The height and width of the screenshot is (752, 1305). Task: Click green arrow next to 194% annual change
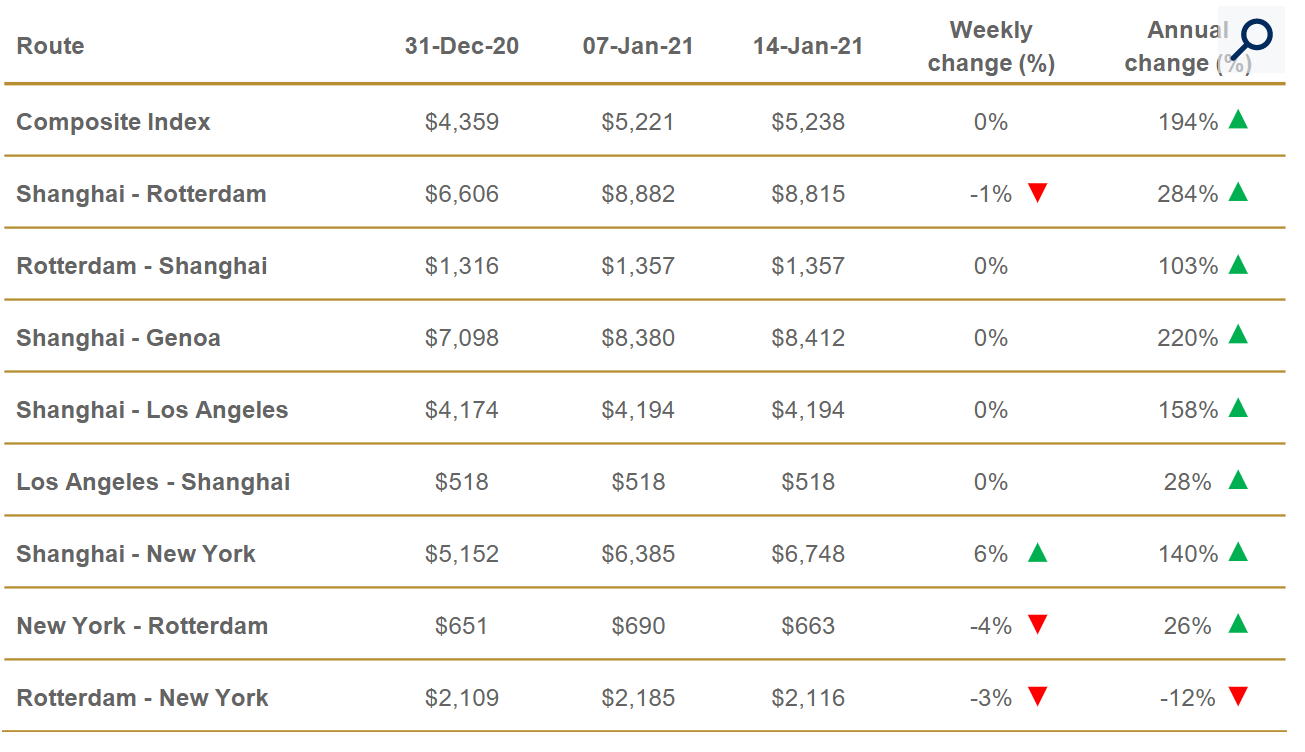click(1238, 120)
